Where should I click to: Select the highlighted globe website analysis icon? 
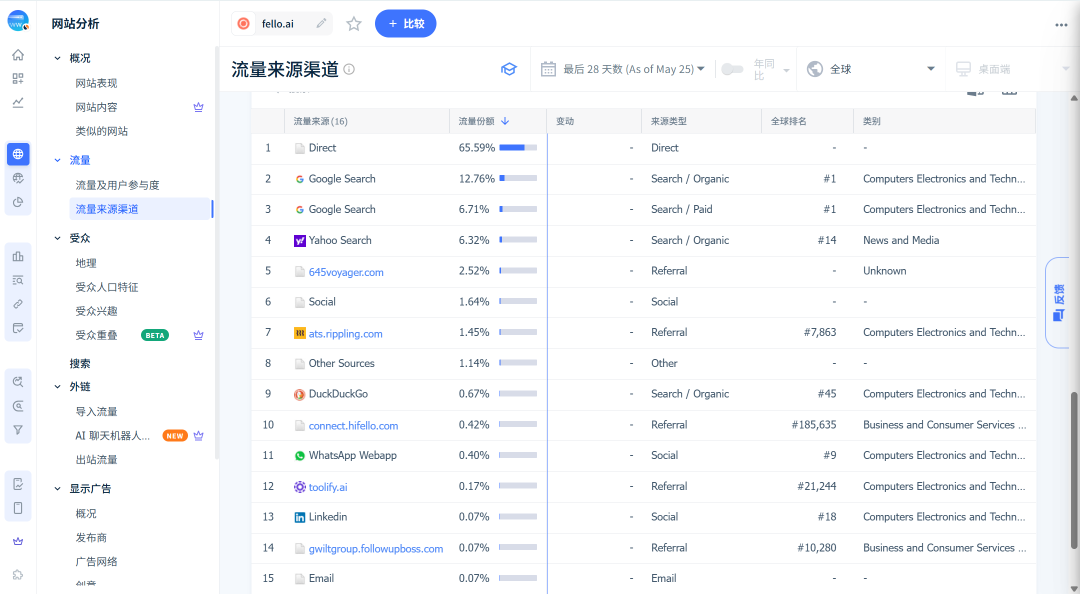tap(18, 154)
